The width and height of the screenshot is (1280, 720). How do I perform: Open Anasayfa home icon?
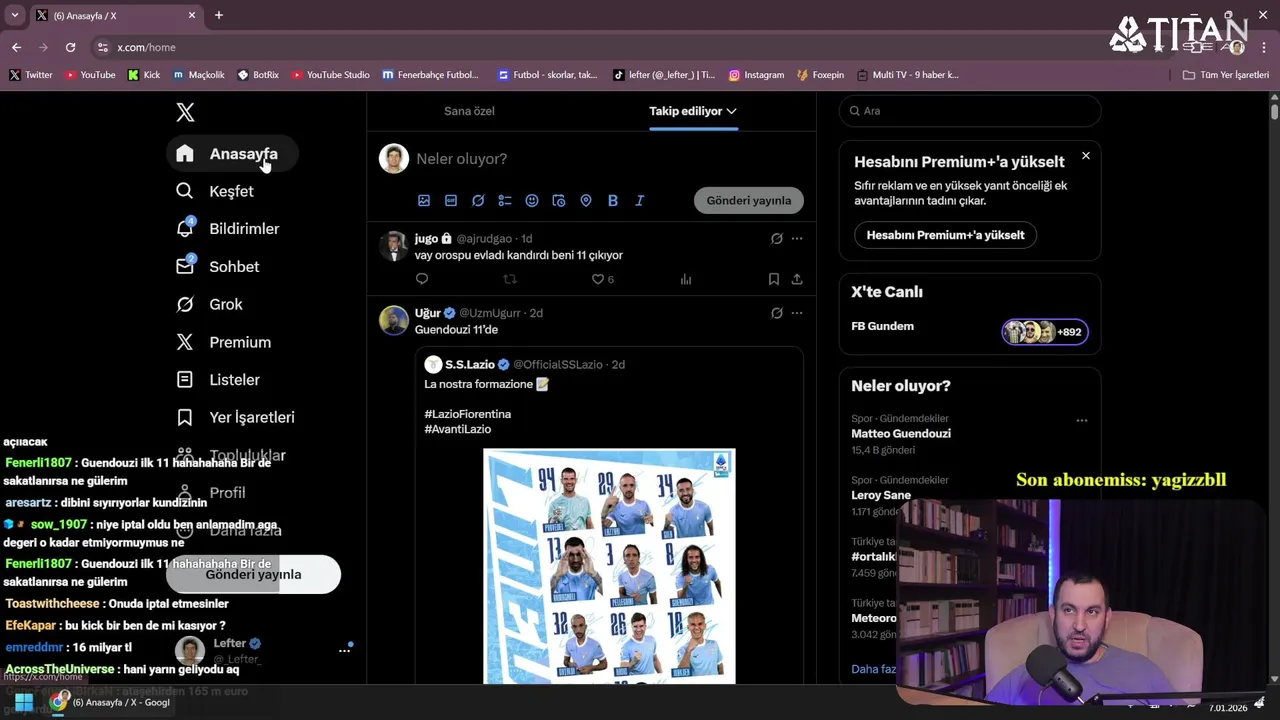point(185,153)
